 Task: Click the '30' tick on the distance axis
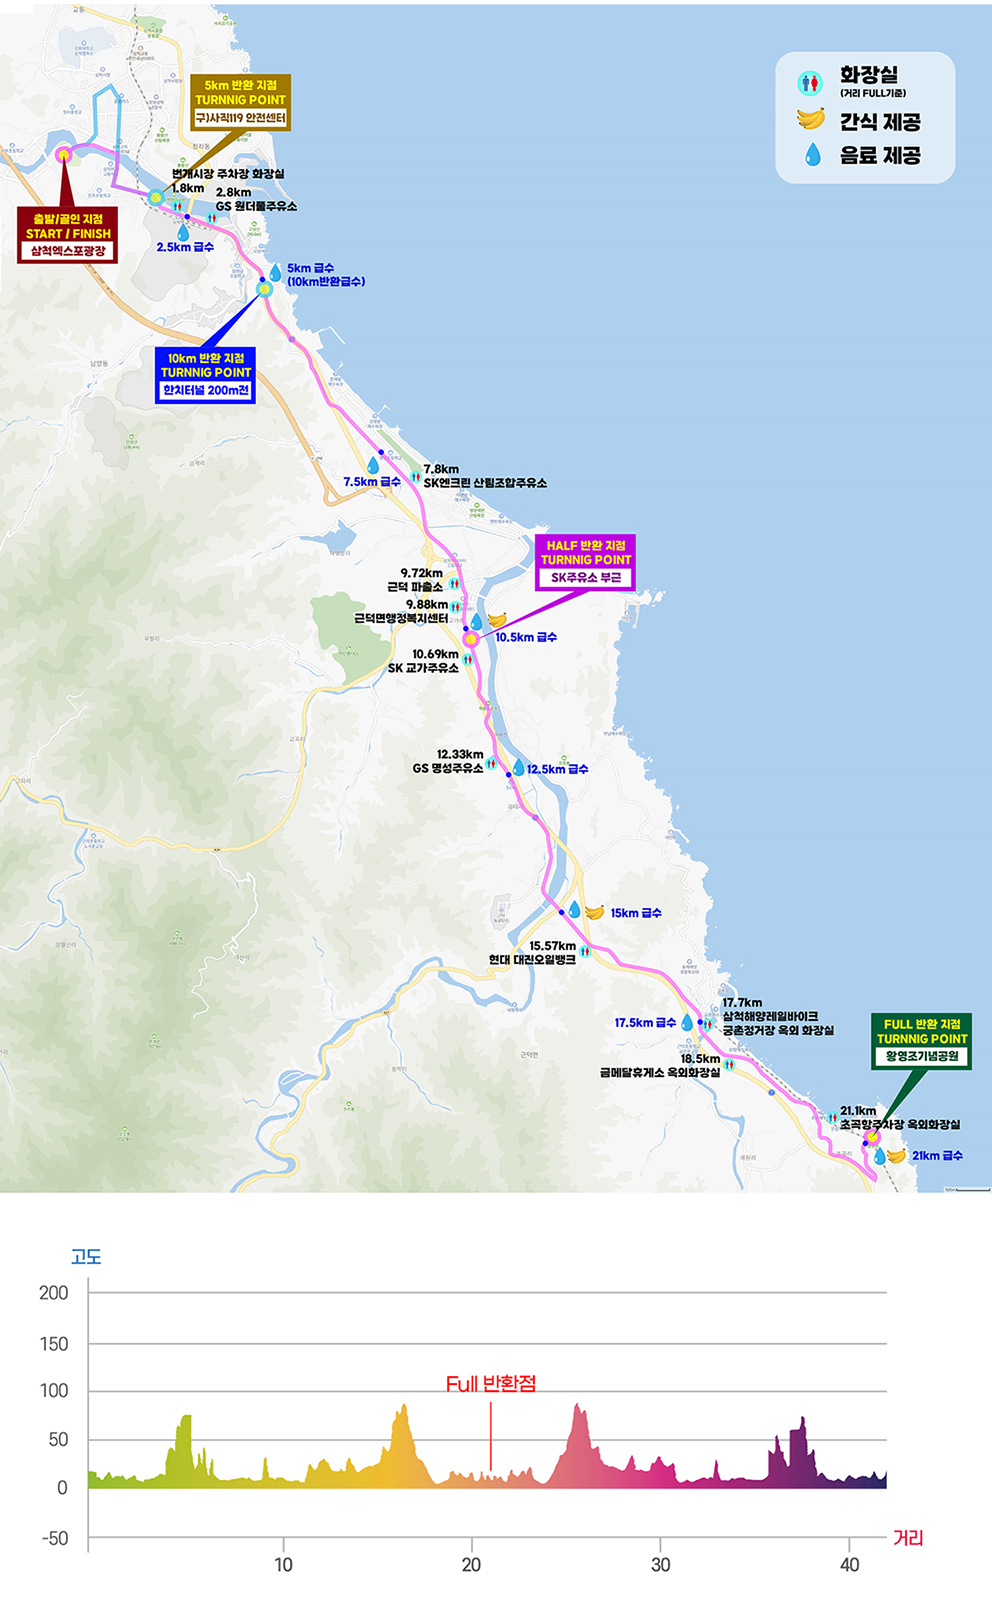click(x=661, y=1565)
